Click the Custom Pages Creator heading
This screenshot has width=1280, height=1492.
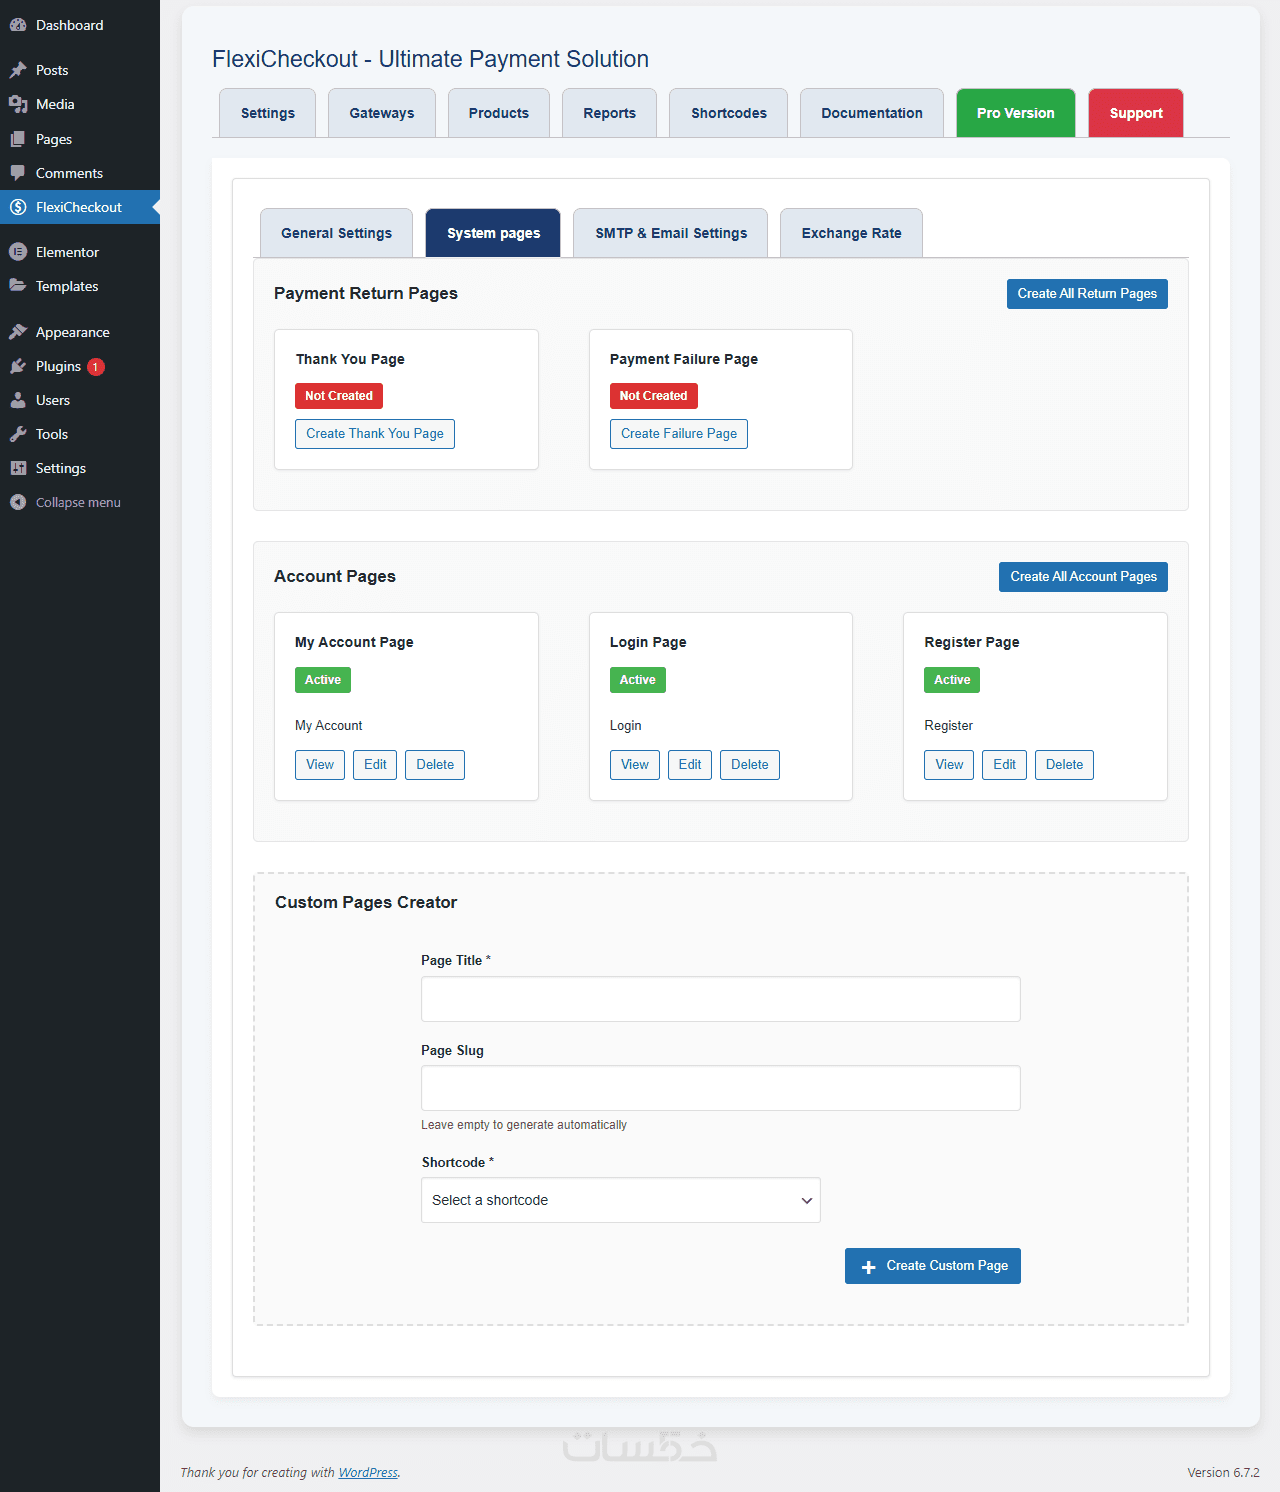(x=366, y=902)
